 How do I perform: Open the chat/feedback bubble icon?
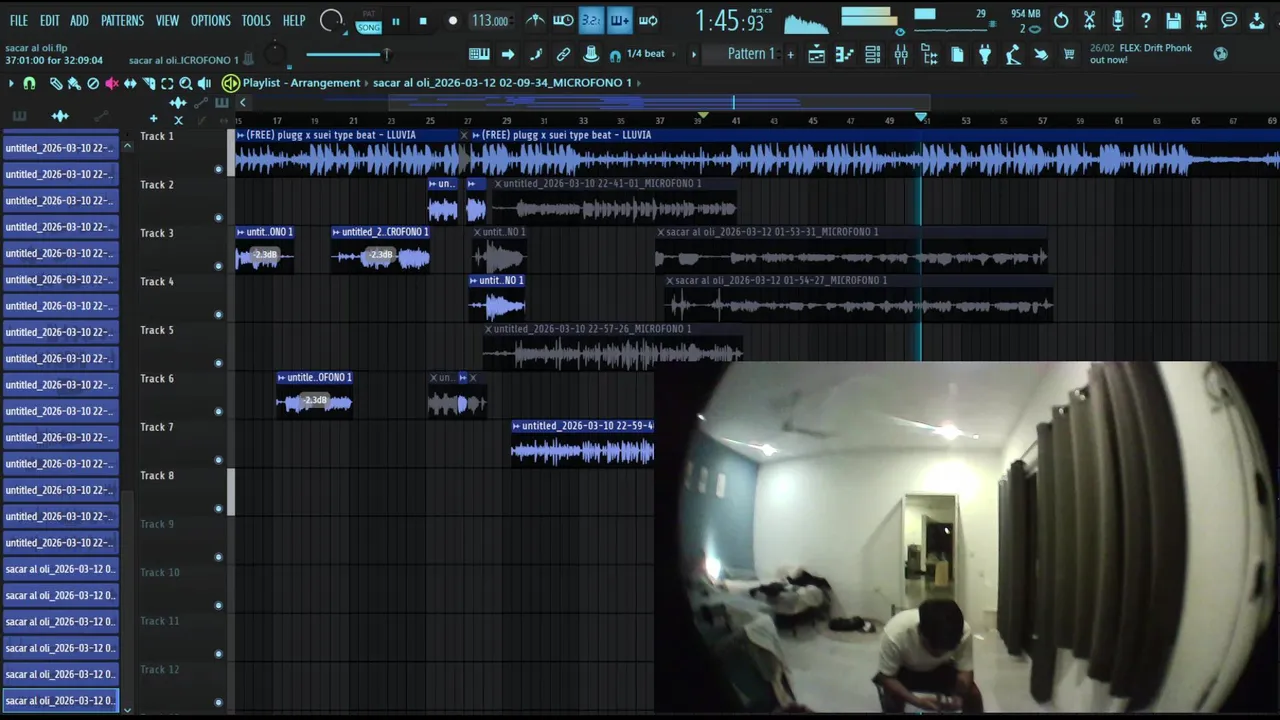point(1229,20)
